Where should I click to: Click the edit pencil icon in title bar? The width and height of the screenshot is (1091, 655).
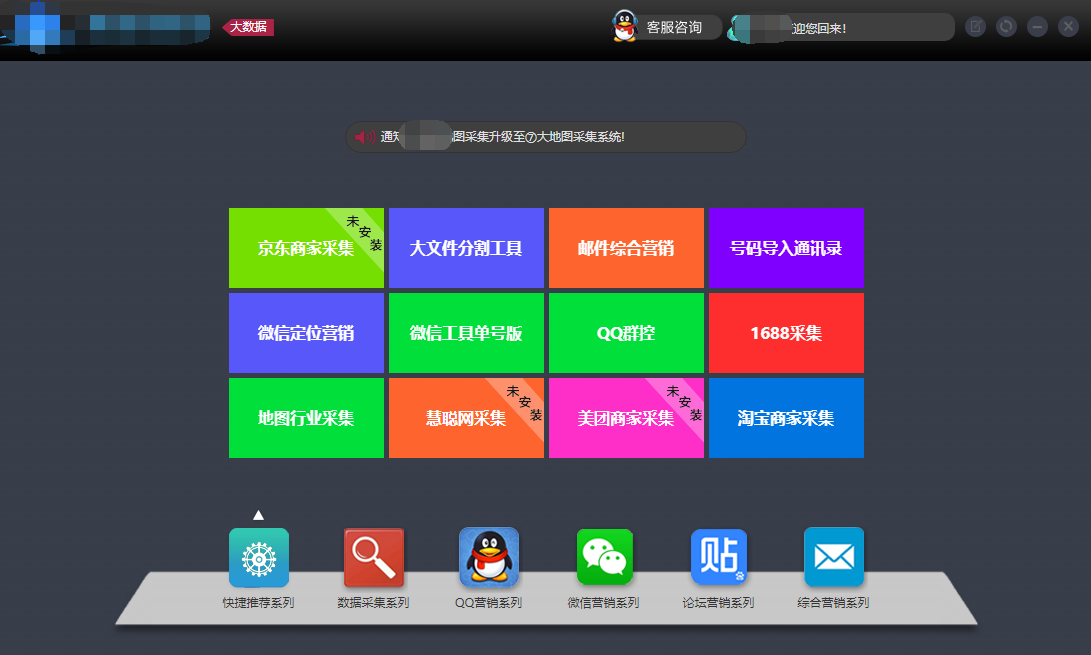pos(975,27)
